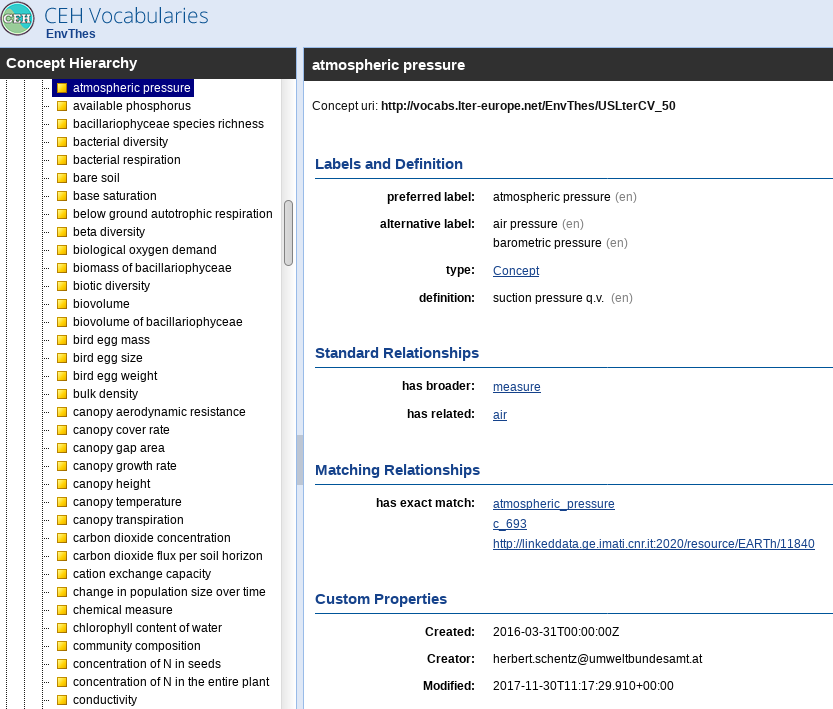
Task: Select community composition in the tree
Action: click(136, 646)
